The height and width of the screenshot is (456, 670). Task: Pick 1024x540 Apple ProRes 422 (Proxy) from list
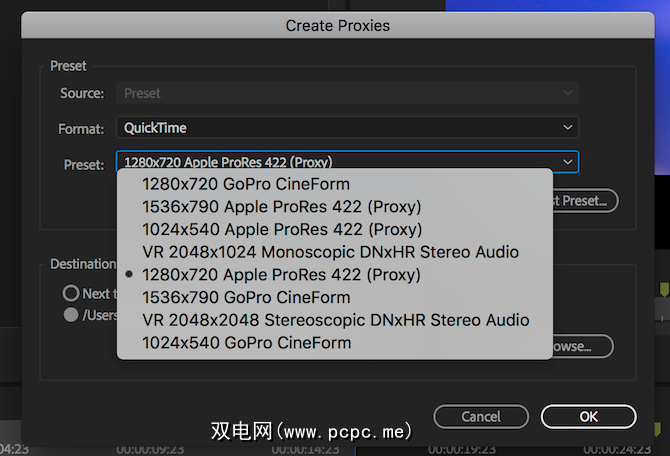pyautogui.click(x=281, y=229)
